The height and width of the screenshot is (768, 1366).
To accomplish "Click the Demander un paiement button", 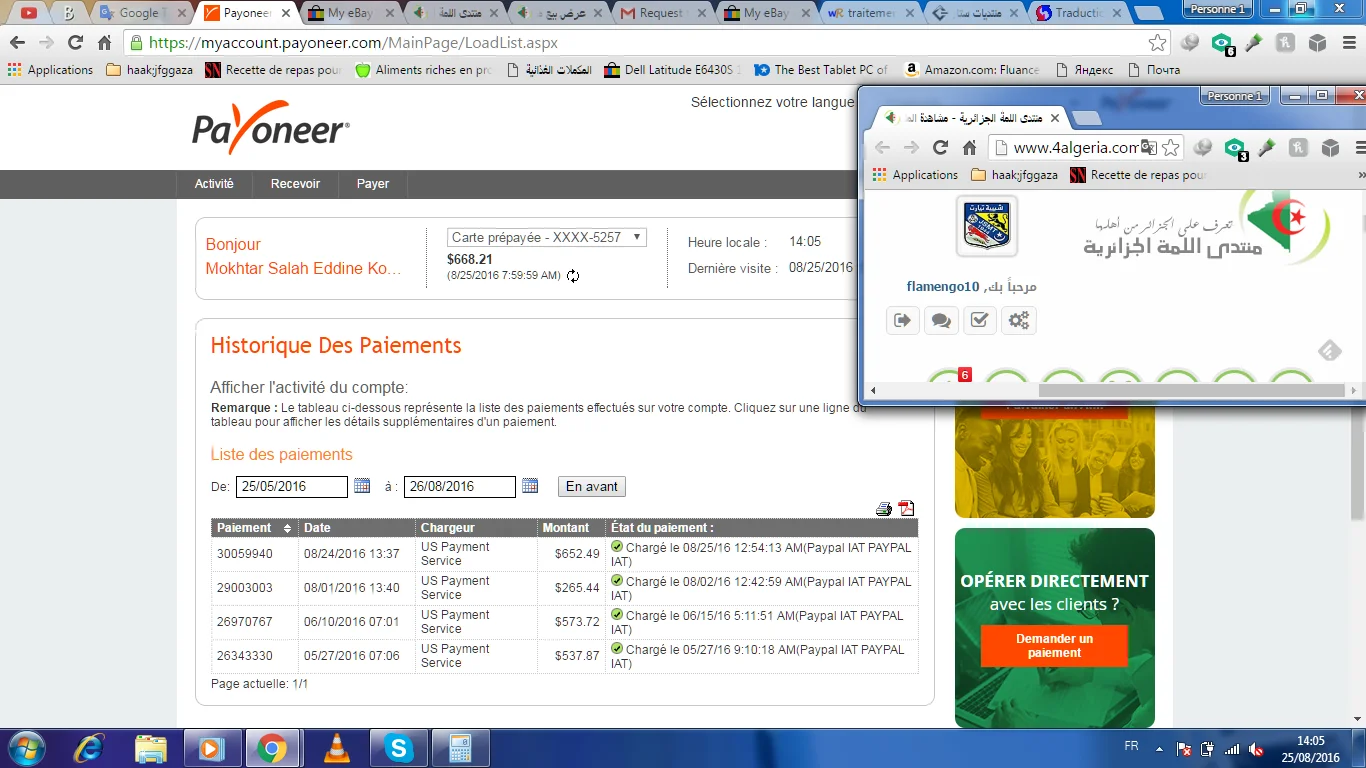I will 1054,646.
